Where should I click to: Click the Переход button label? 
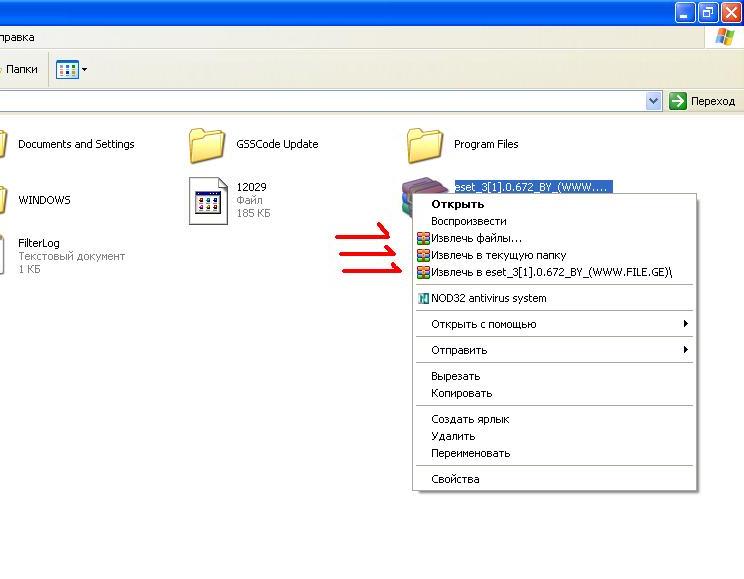pos(713,101)
